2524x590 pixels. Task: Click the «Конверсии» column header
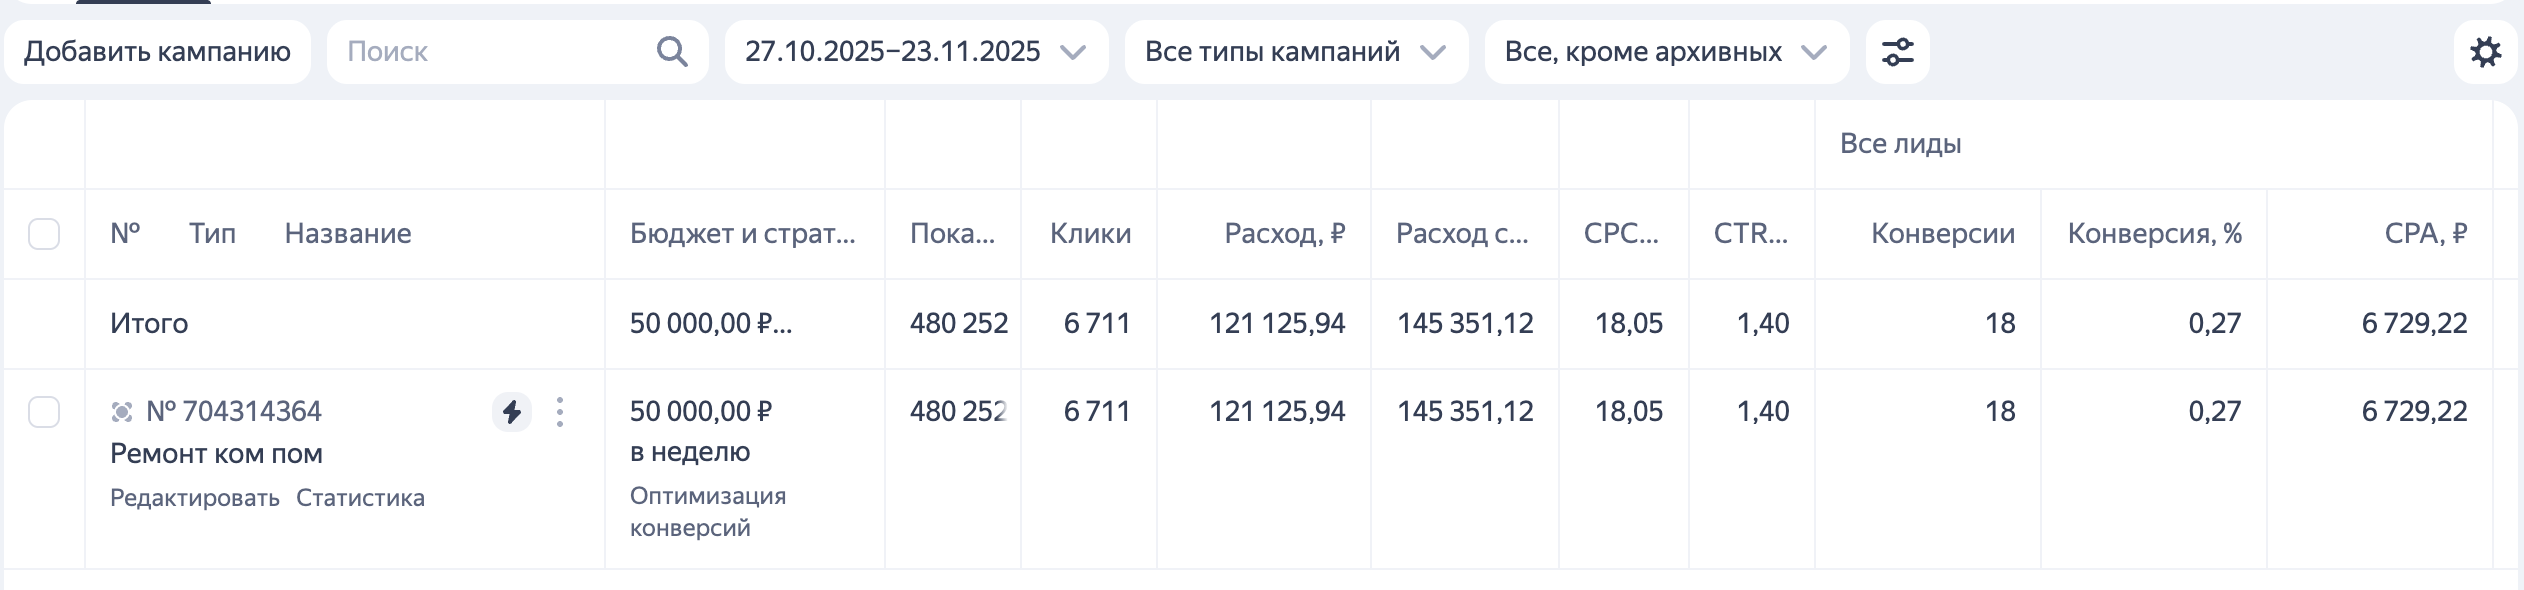point(1942,234)
